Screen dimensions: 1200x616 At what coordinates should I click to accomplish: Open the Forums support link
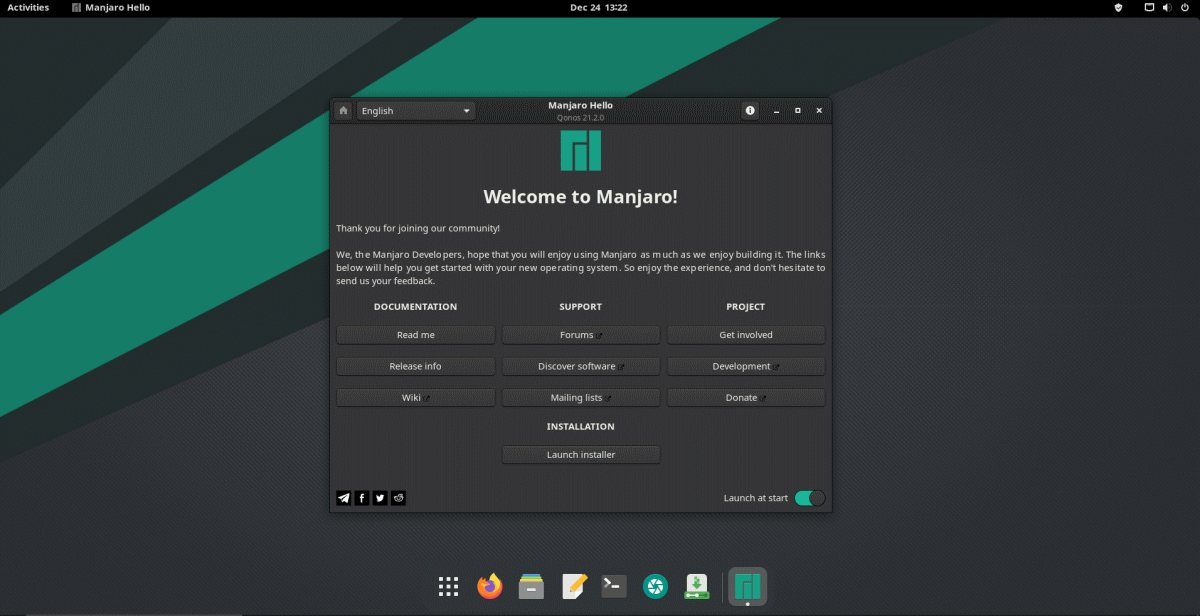581,335
